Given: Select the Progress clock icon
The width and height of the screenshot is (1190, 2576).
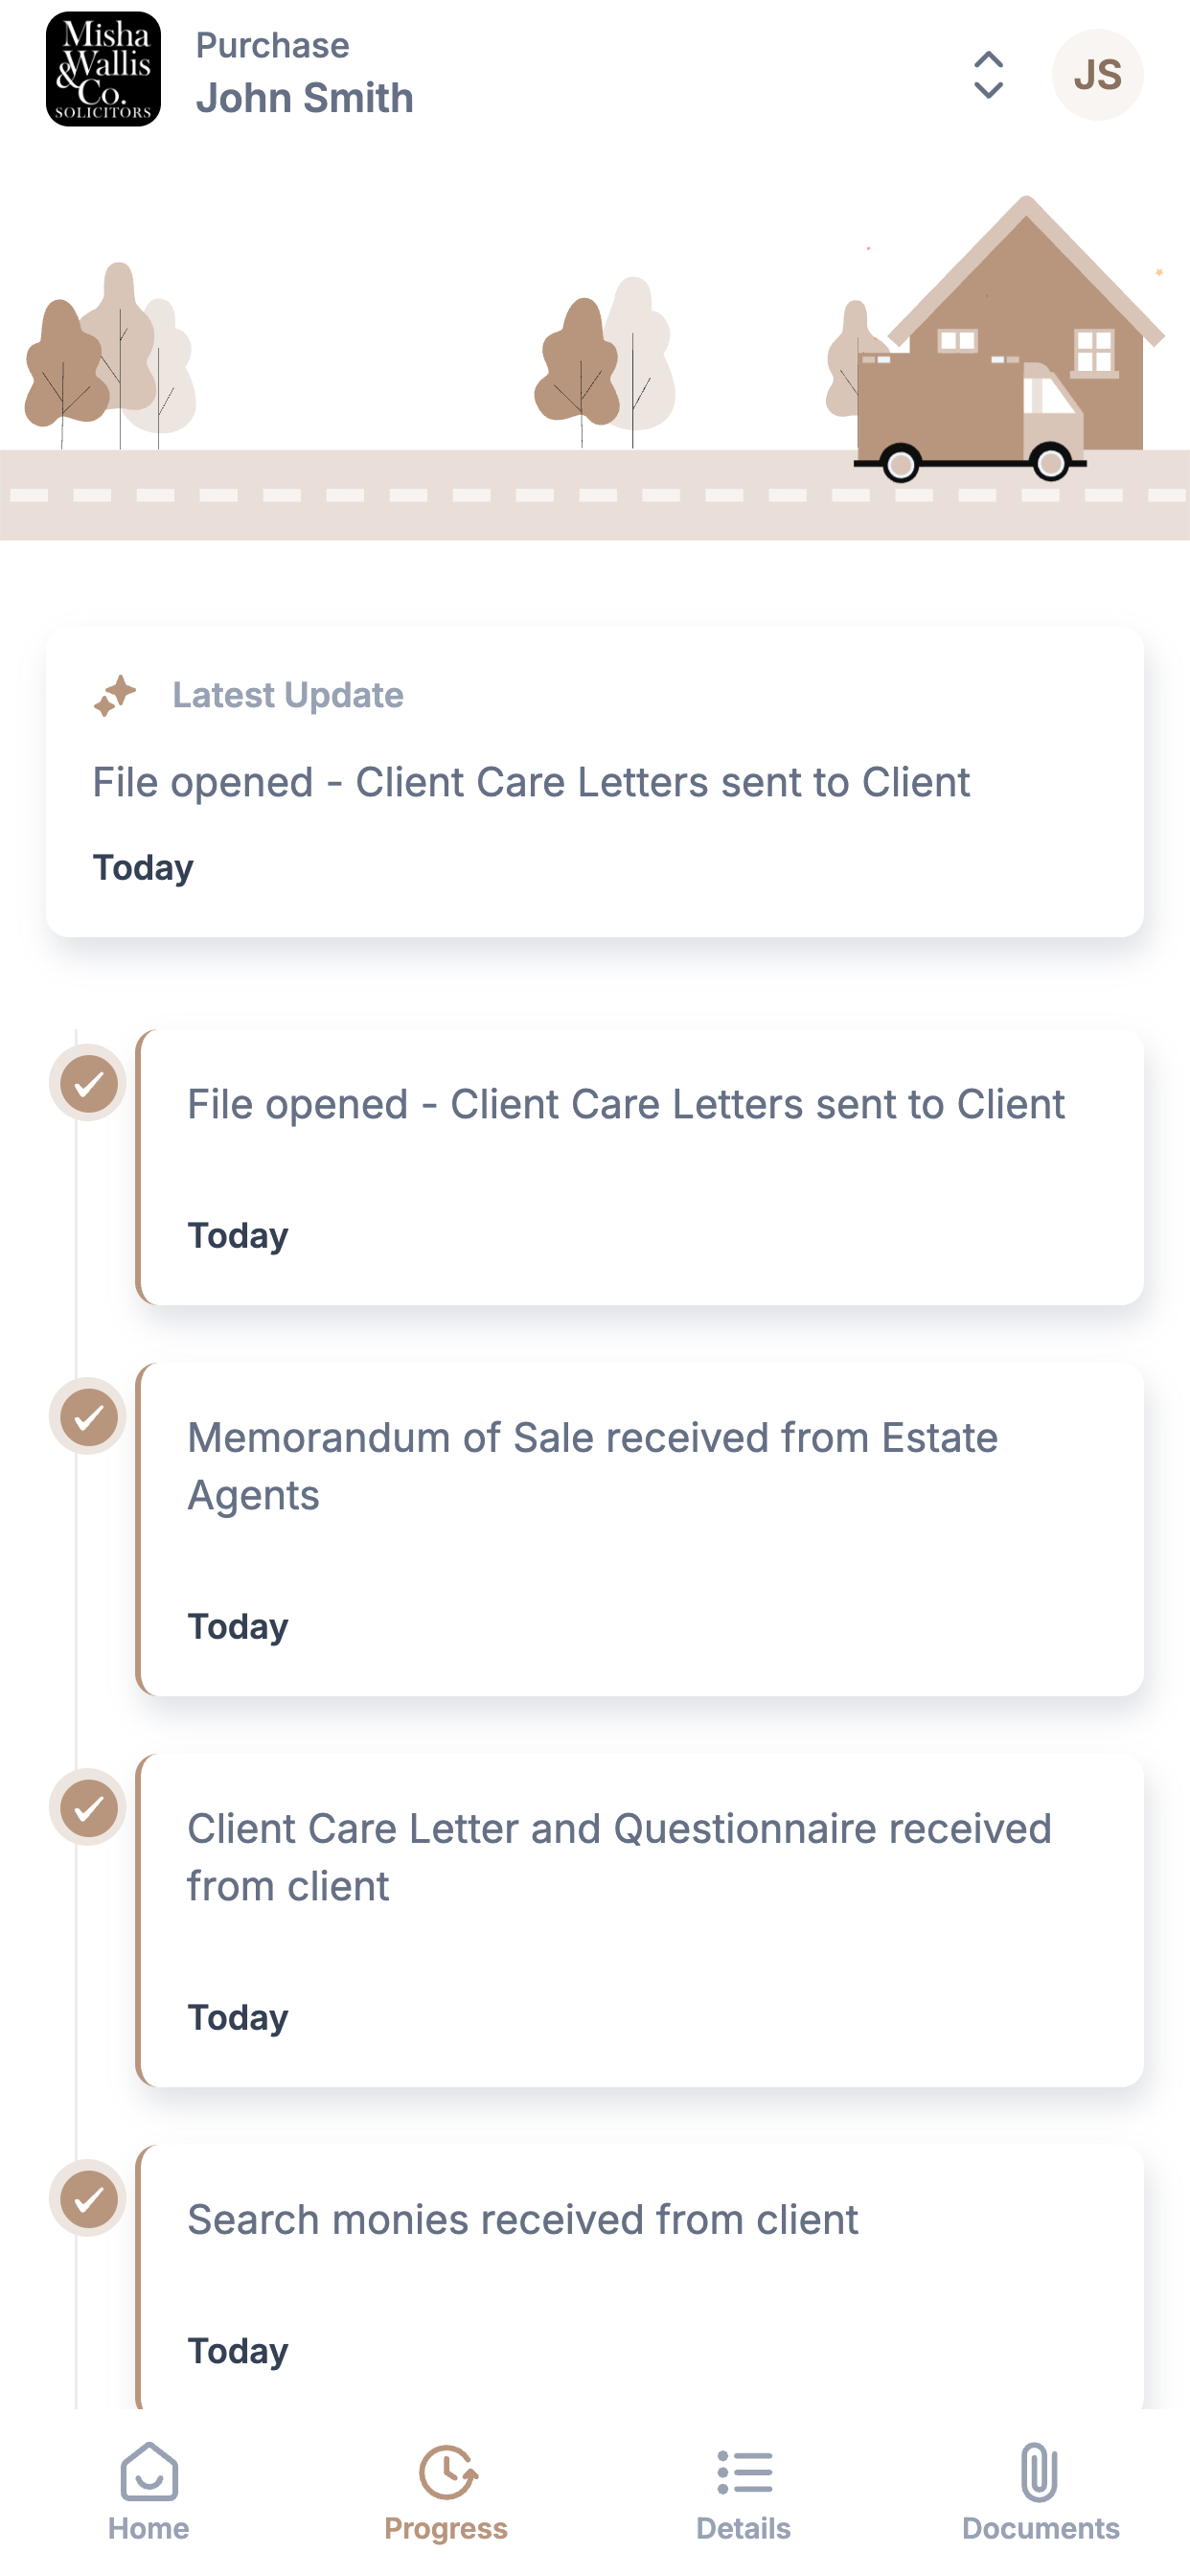Looking at the screenshot, I should [447, 2472].
